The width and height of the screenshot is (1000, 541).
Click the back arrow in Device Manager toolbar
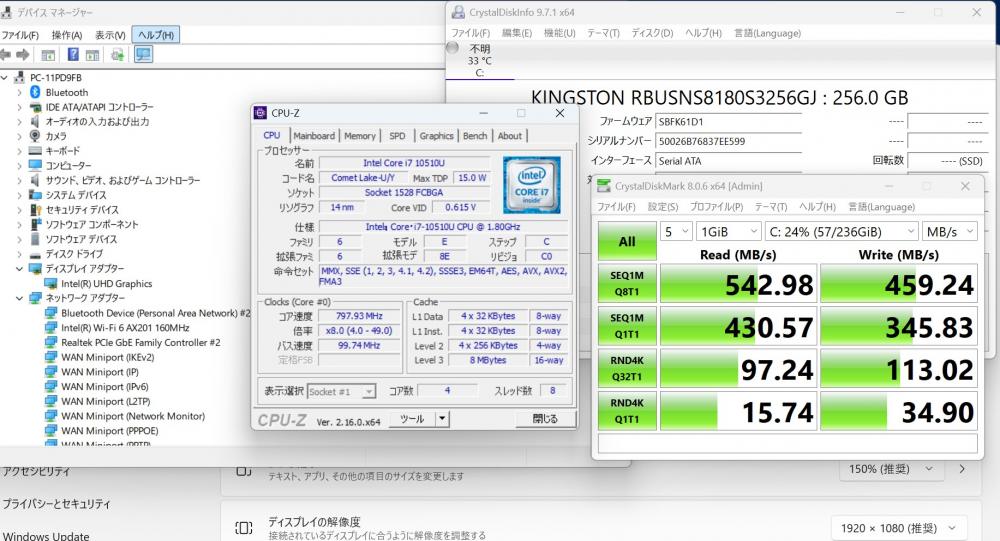(x=8, y=54)
